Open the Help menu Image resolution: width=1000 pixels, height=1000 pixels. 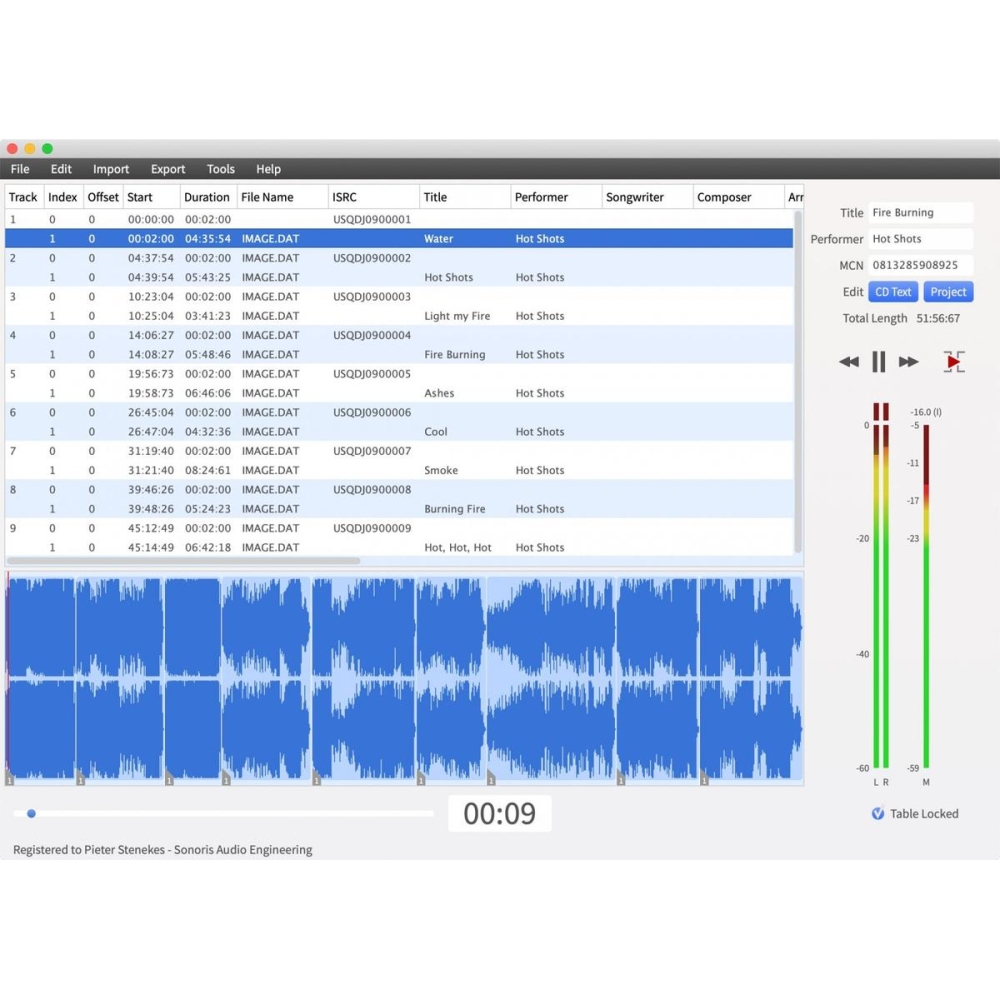tap(268, 169)
